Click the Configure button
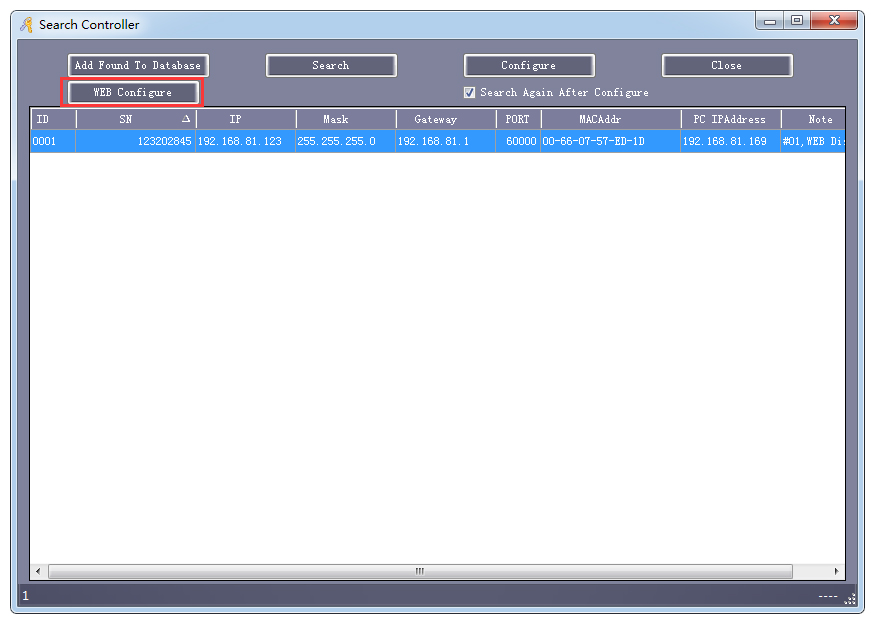The height and width of the screenshot is (622, 874). point(529,65)
